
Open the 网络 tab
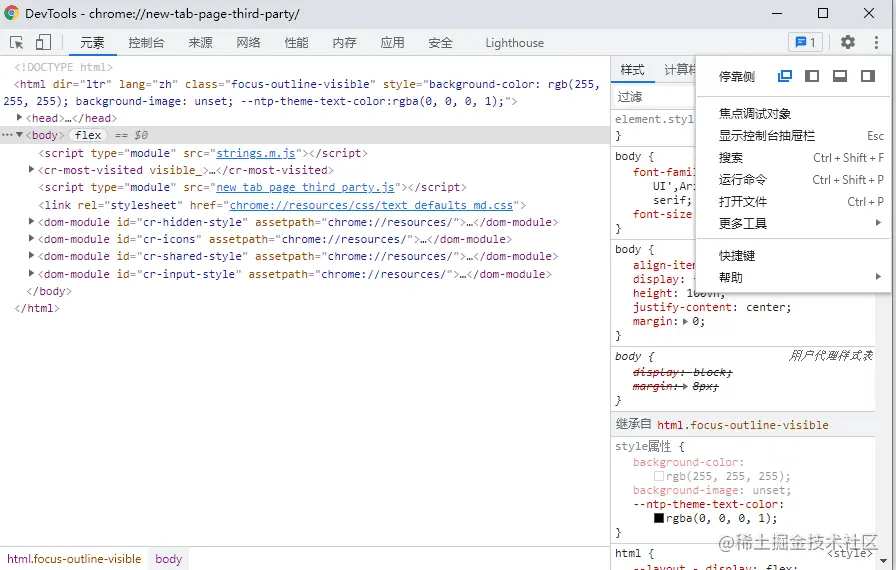tap(249, 43)
